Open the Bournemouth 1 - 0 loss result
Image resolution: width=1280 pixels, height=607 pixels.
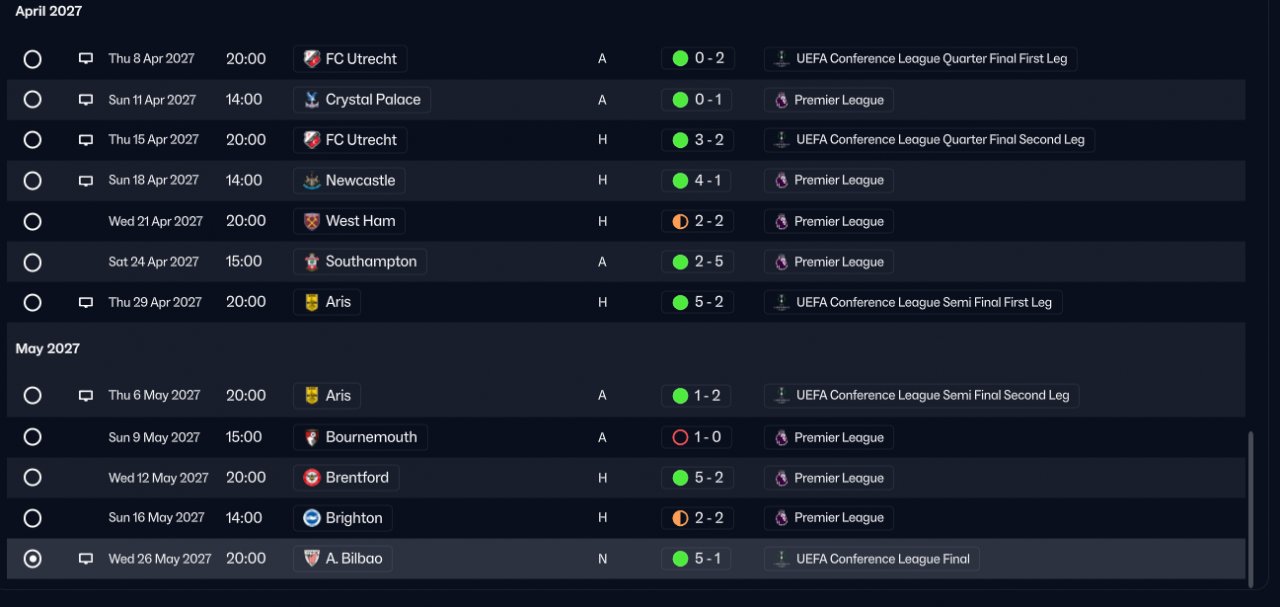coord(696,437)
